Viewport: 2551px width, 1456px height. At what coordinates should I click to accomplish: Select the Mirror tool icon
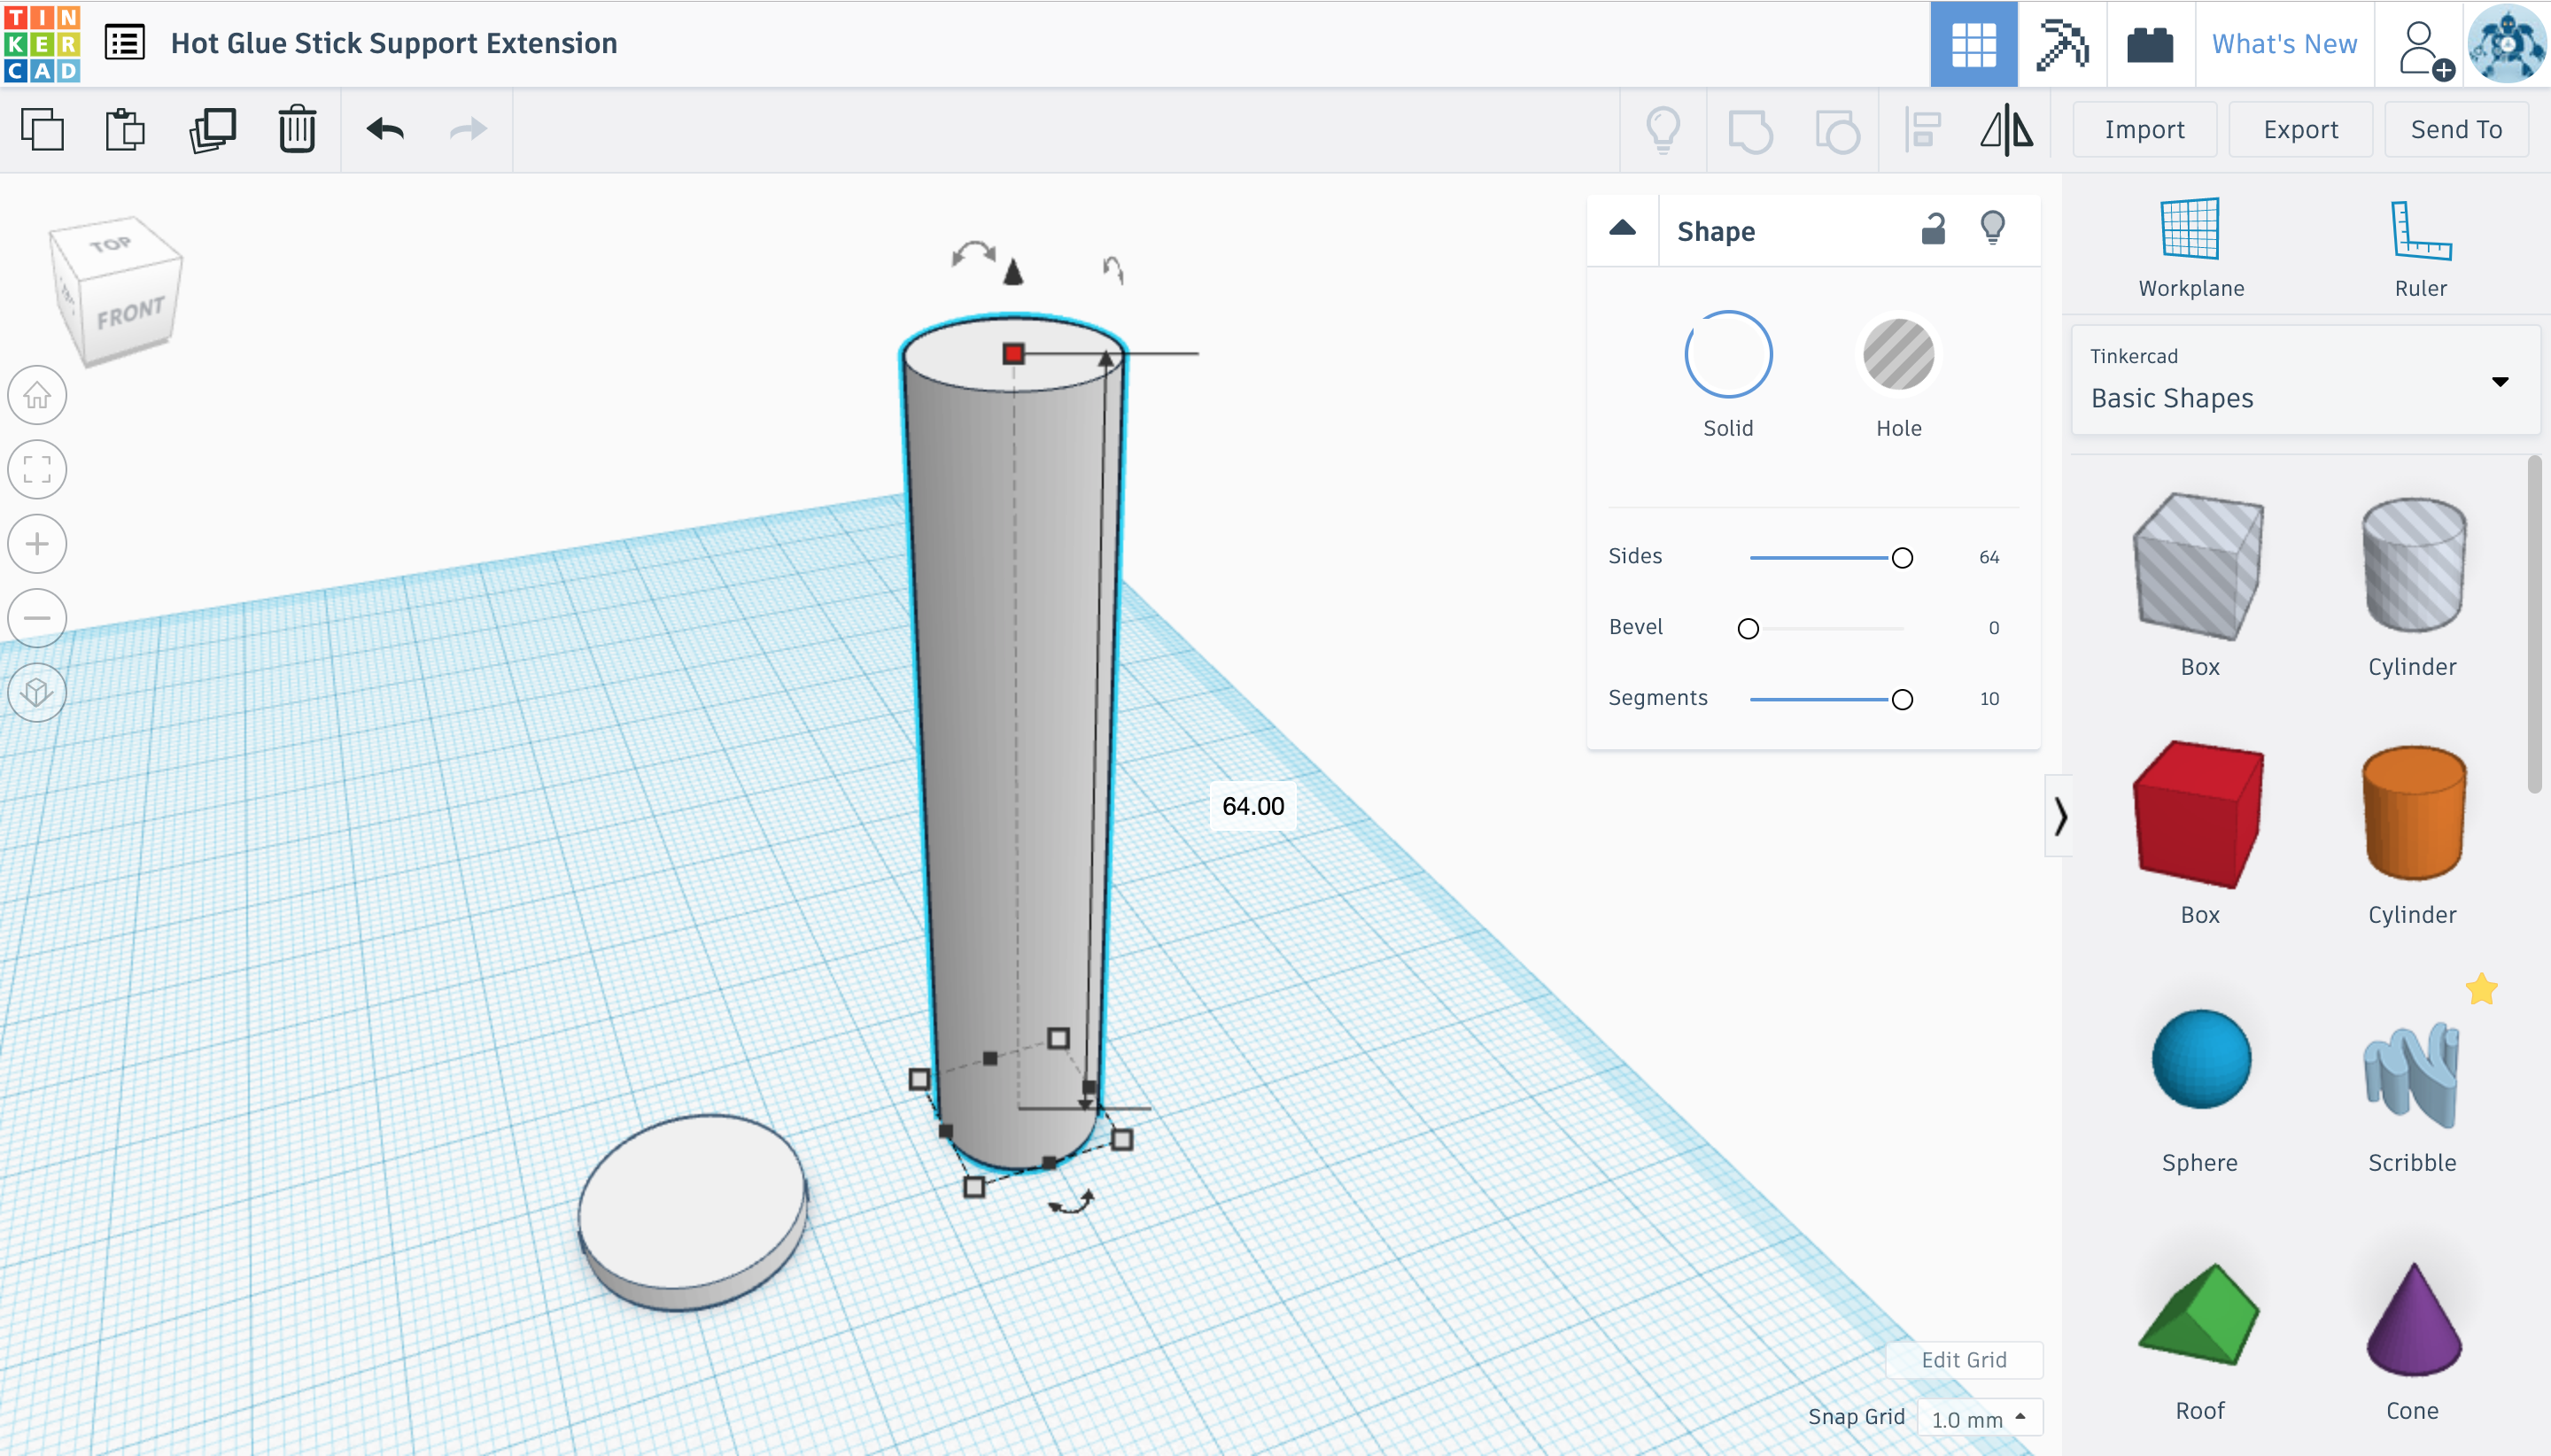coord(2006,130)
